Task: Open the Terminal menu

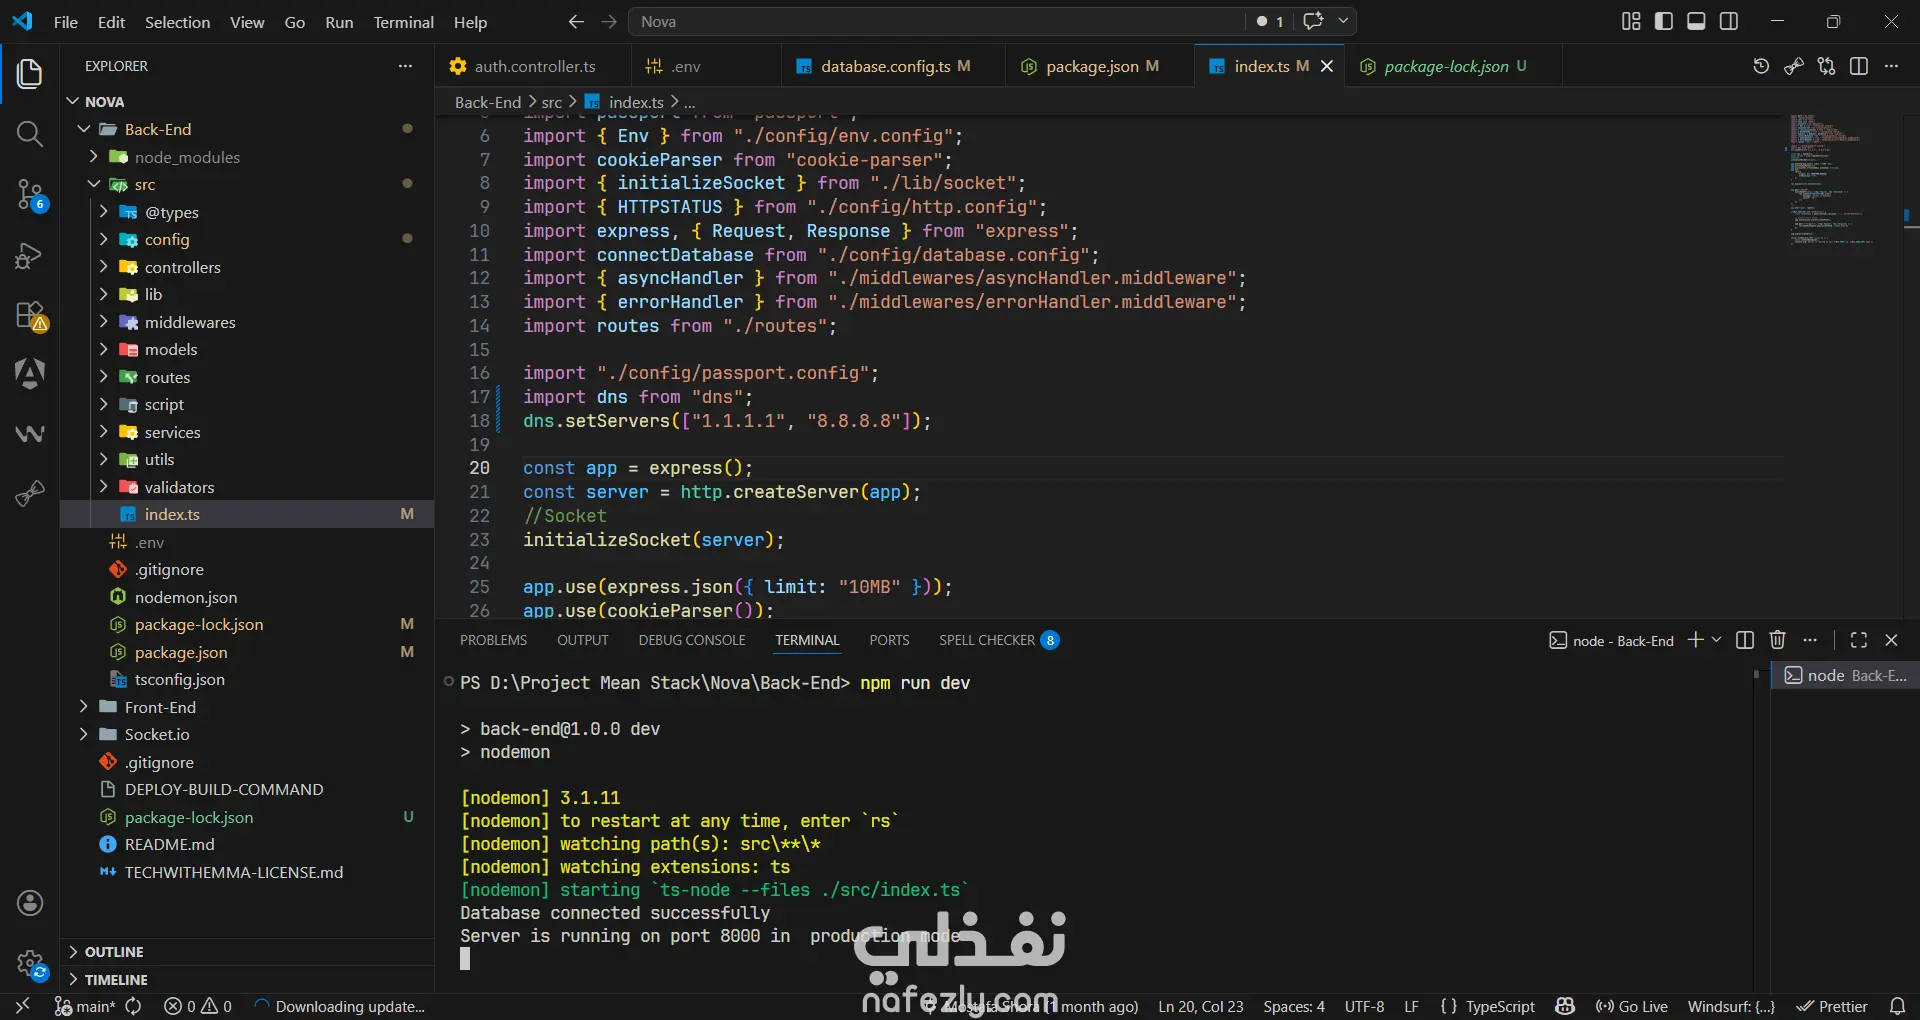Action: pyautogui.click(x=403, y=22)
